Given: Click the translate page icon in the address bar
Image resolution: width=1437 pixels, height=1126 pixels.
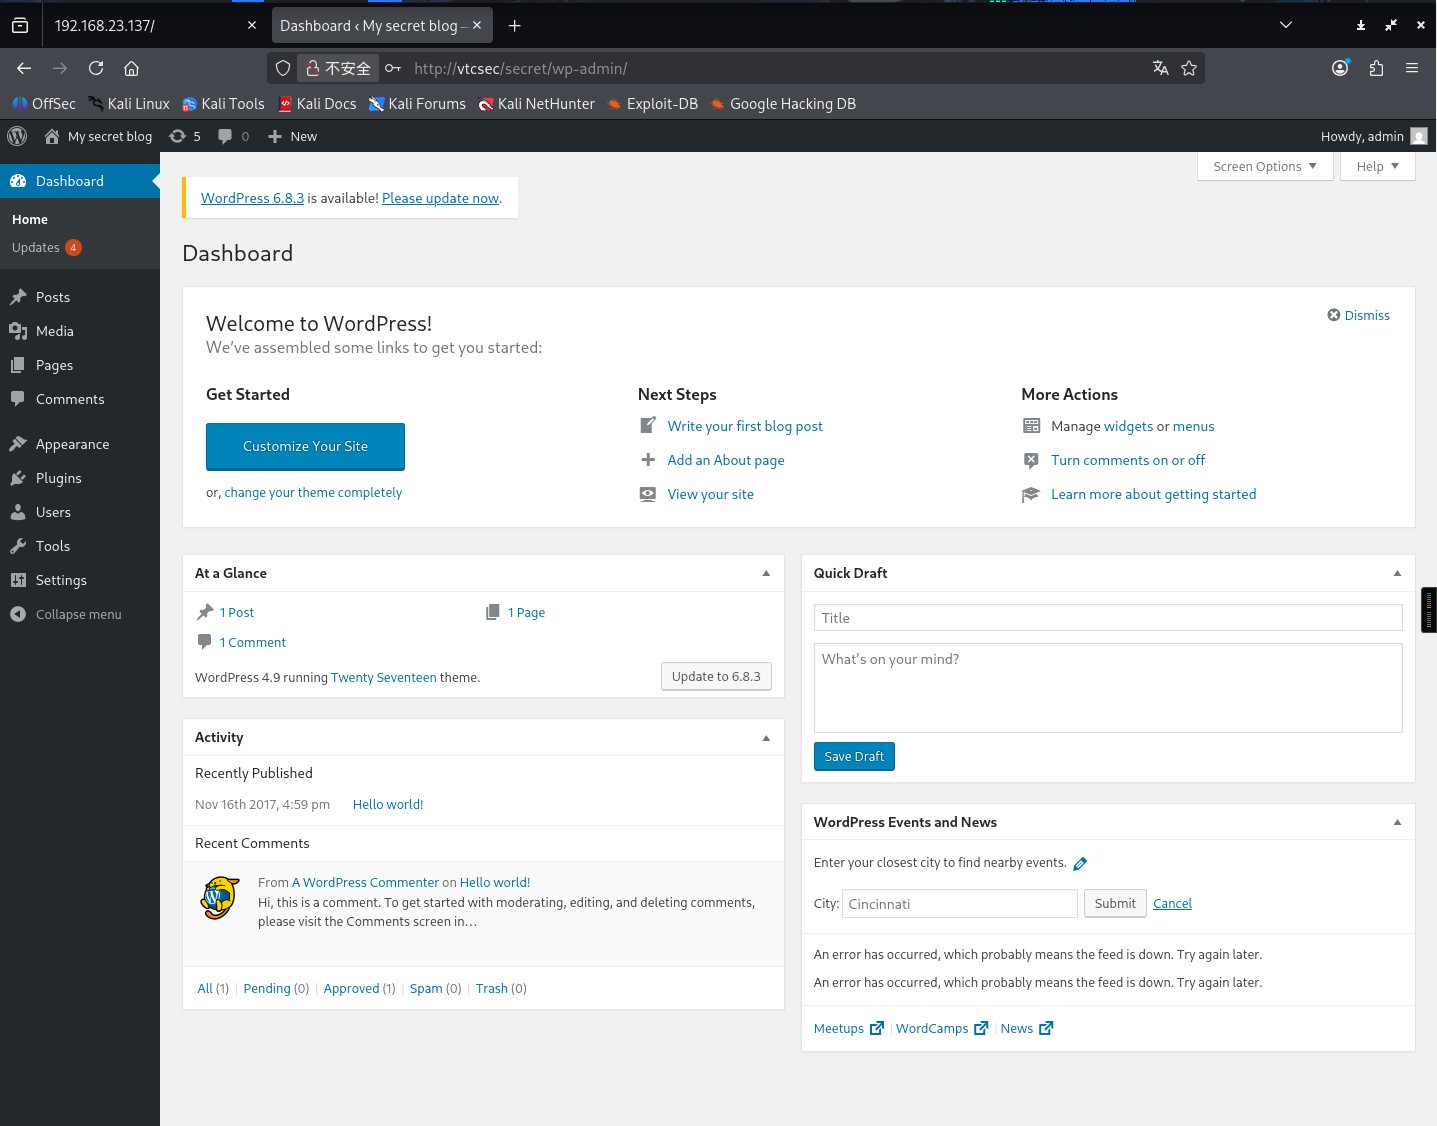Looking at the screenshot, I should pos(1160,68).
